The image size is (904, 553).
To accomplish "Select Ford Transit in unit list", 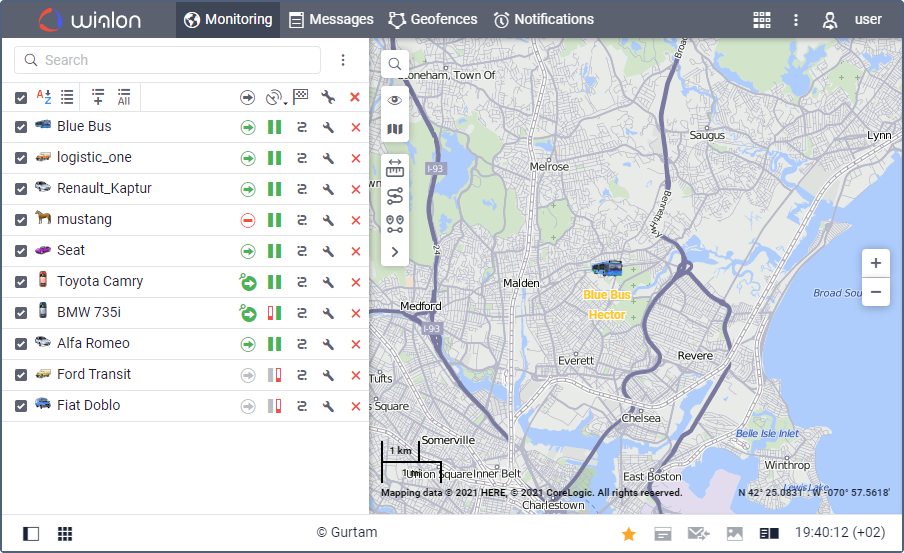I will [x=94, y=374].
